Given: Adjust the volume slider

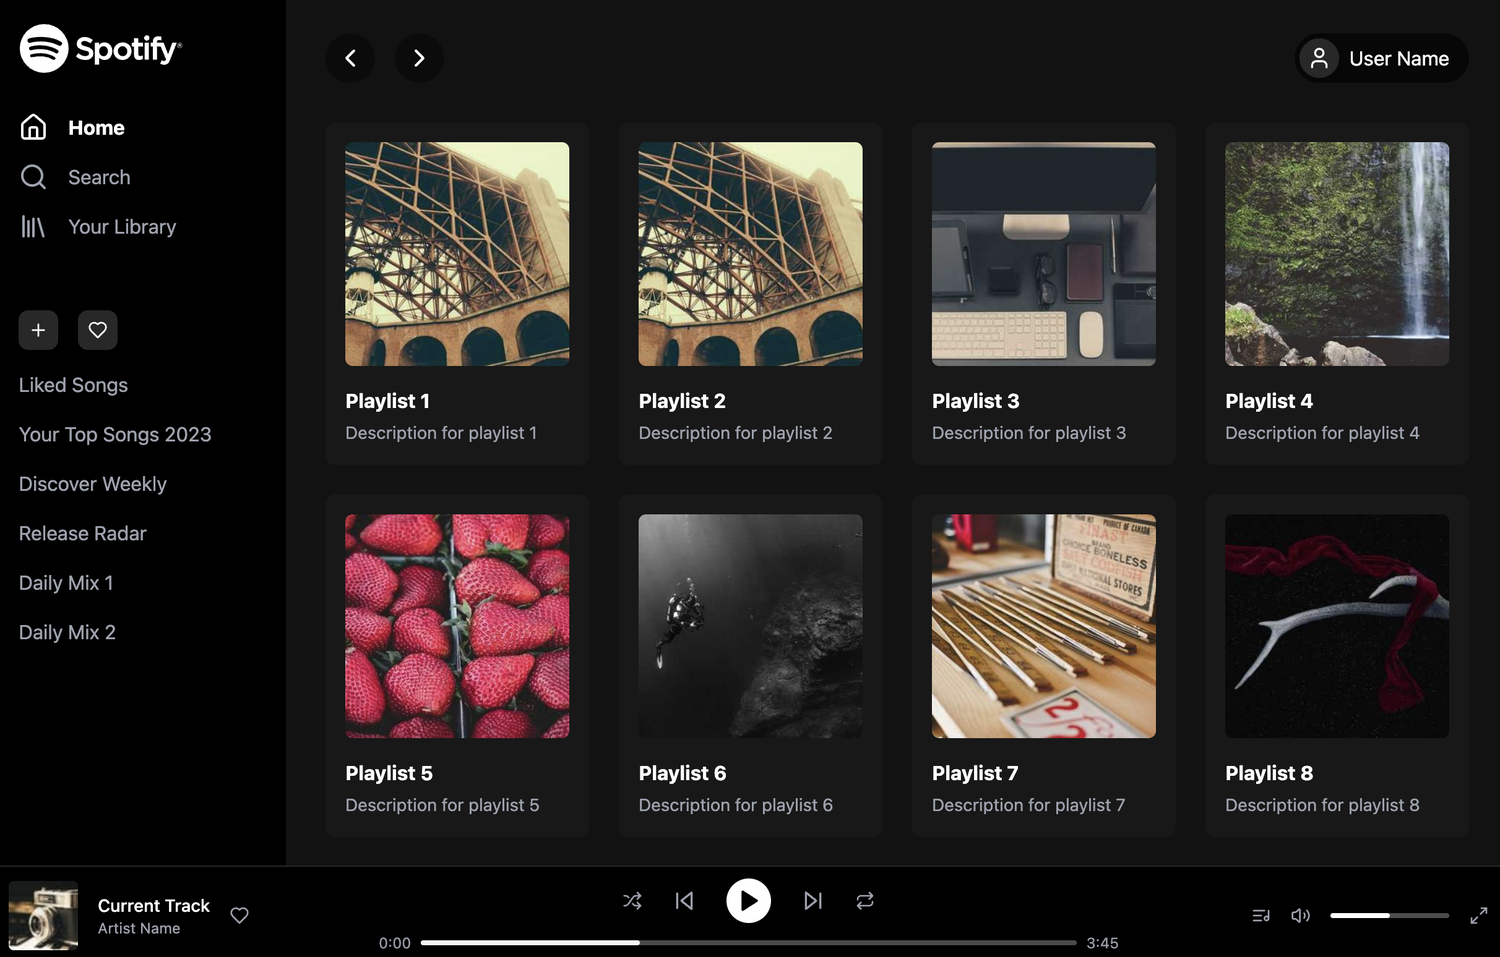Looking at the screenshot, I should pos(1389,915).
